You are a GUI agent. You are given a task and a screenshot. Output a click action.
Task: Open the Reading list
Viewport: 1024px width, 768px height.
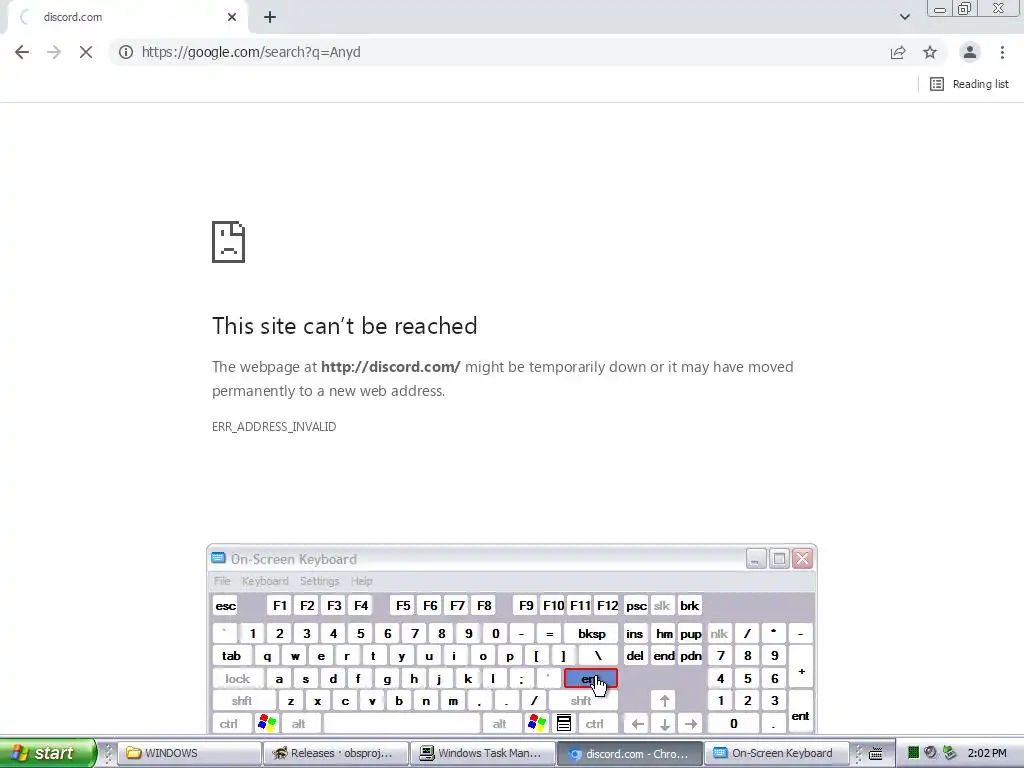point(969,84)
